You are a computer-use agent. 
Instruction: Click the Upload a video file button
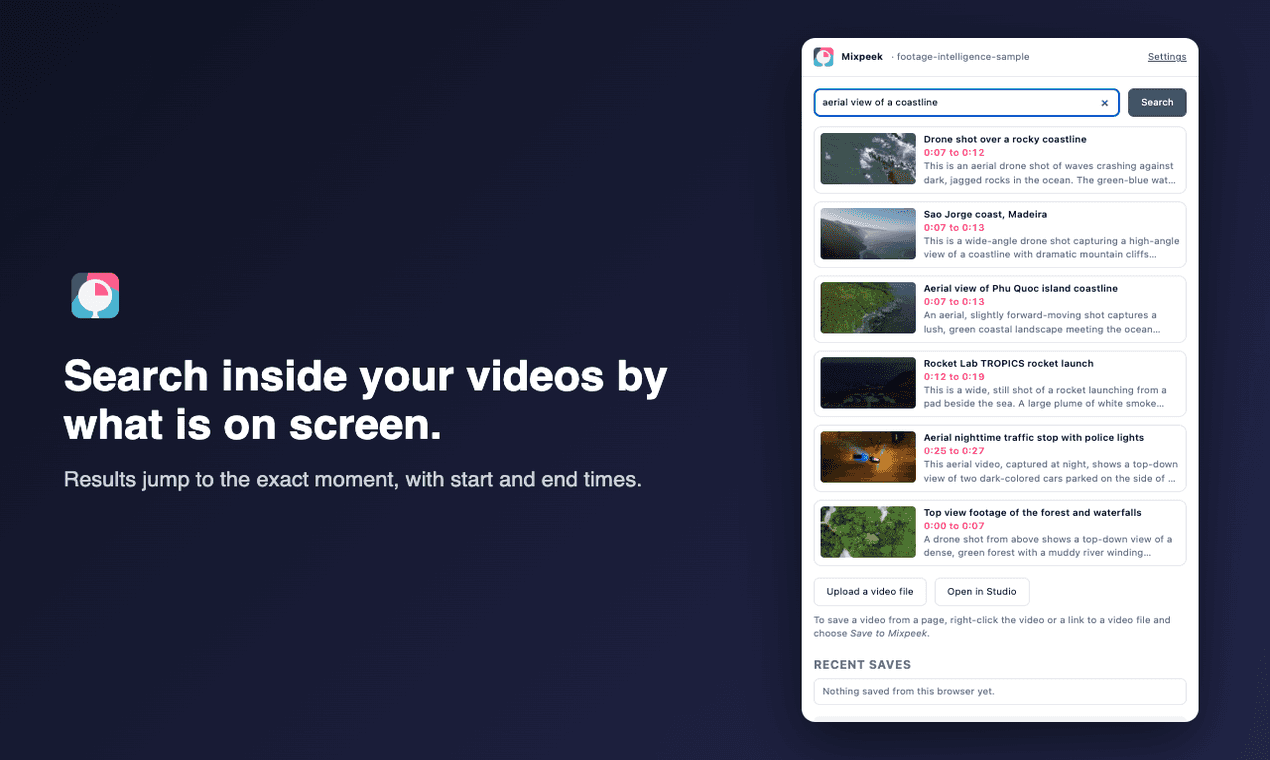pos(870,592)
